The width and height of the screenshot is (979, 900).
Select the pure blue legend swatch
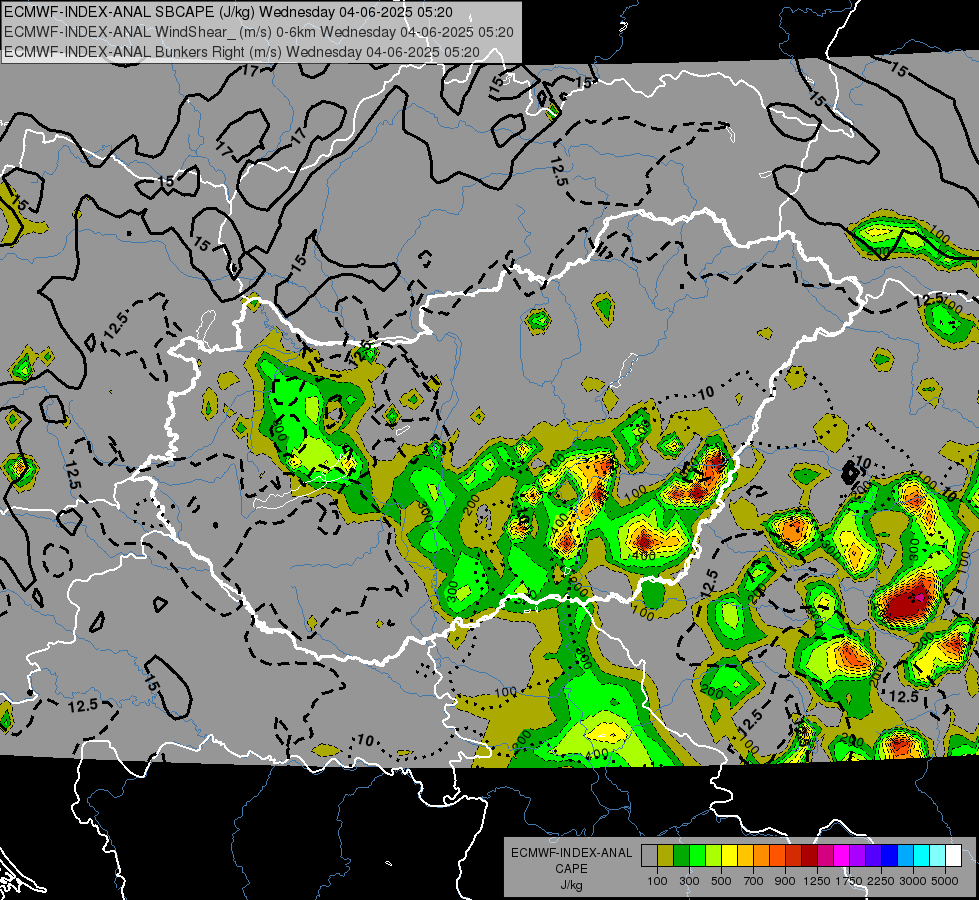tap(890, 855)
